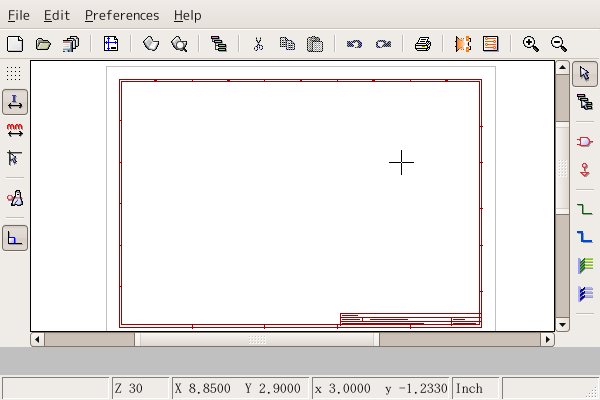
Task: Open the Help menu
Action: coord(187,15)
